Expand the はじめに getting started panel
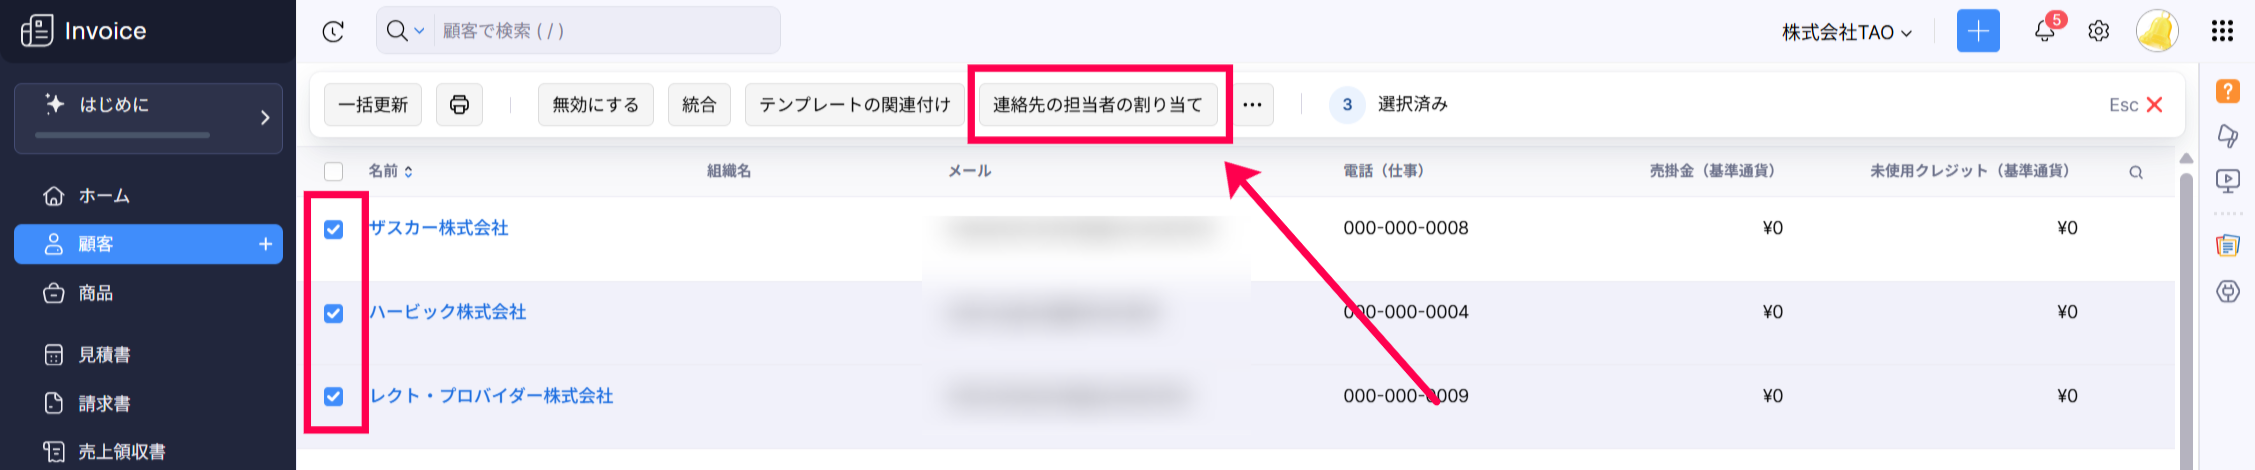Screen dimensions: 2255x470 coord(149,118)
